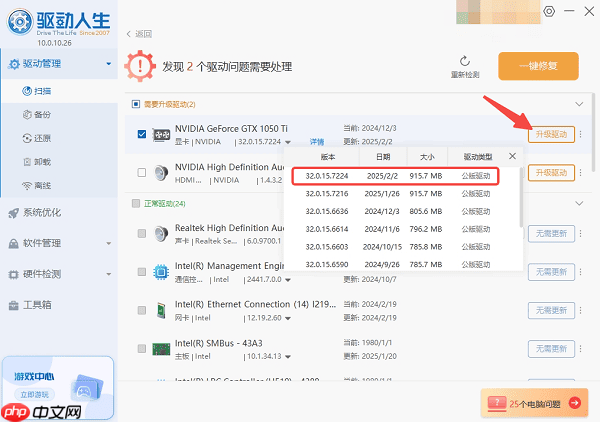Click the more options dots beside NVIDIA GeForce 升级驱动

pyautogui.click(x=583, y=135)
